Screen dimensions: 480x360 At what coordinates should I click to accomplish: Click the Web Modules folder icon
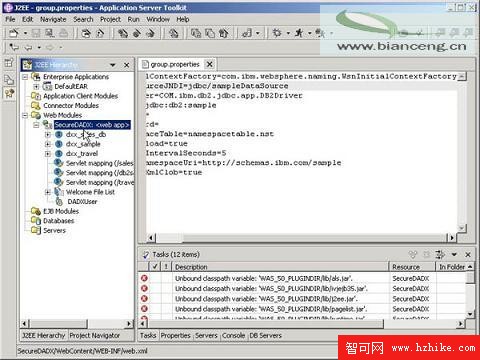(x=36, y=115)
